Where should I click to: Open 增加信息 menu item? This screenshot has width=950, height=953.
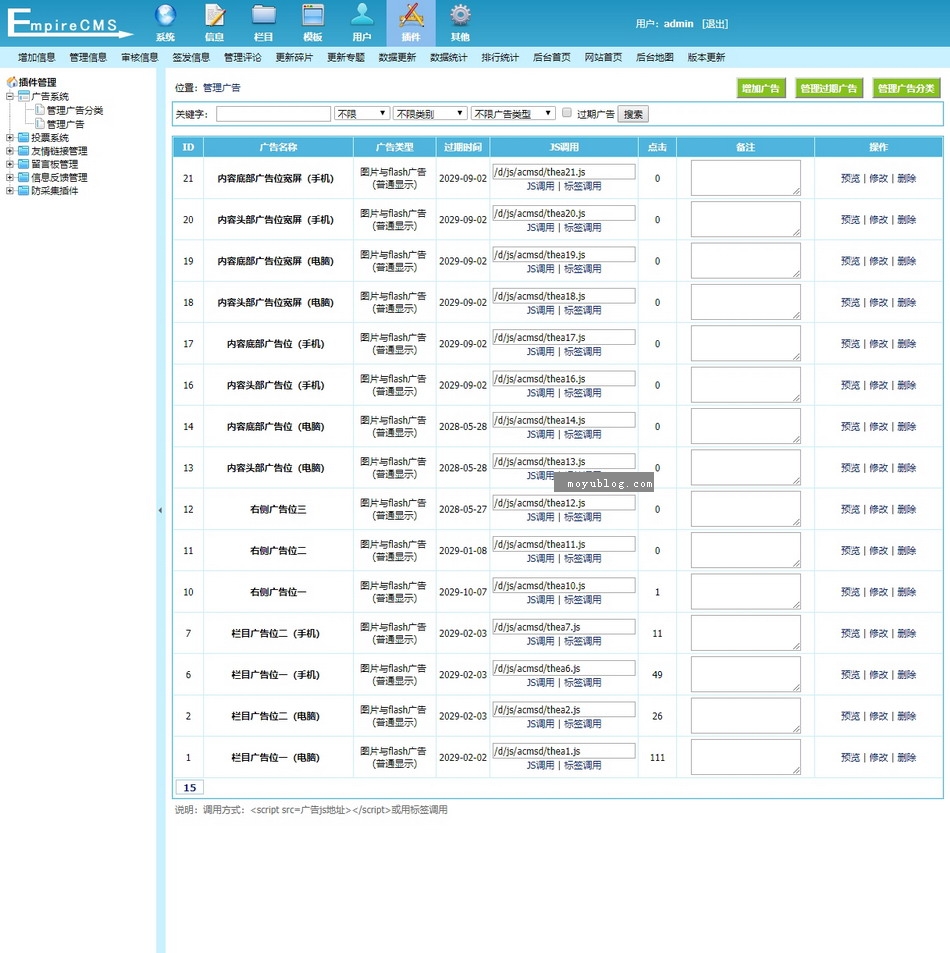tap(37, 57)
